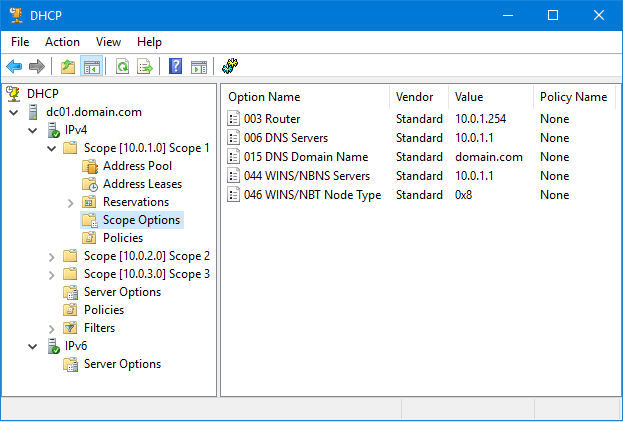Viewport: 624px width, 422px height.
Task: Select the 006 DNS Servers option row
Action: (x=285, y=138)
